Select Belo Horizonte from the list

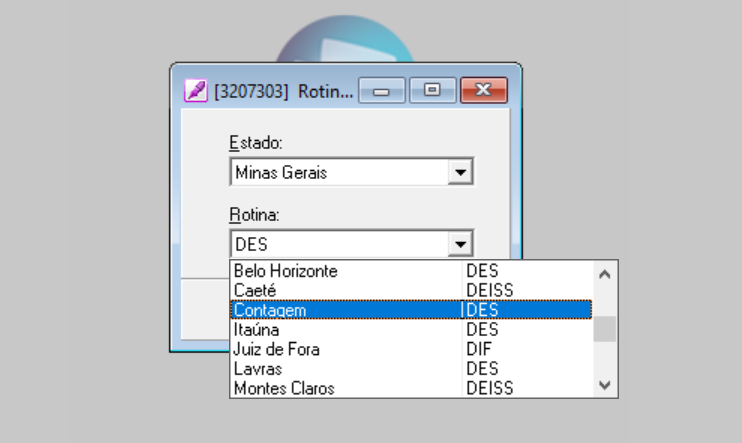(x=411, y=271)
